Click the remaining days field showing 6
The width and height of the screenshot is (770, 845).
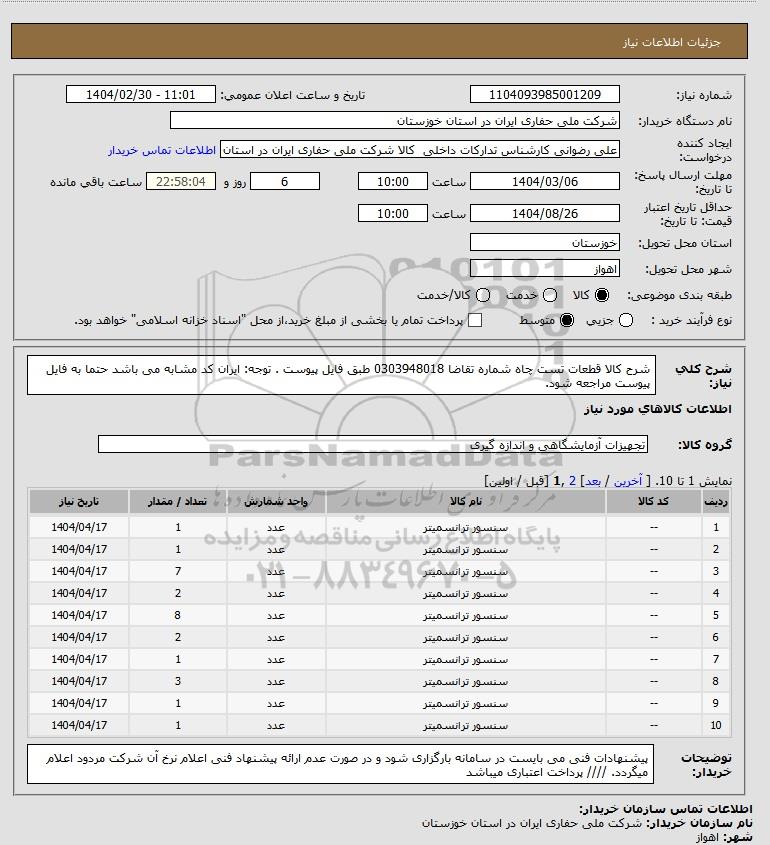(285, 182)
